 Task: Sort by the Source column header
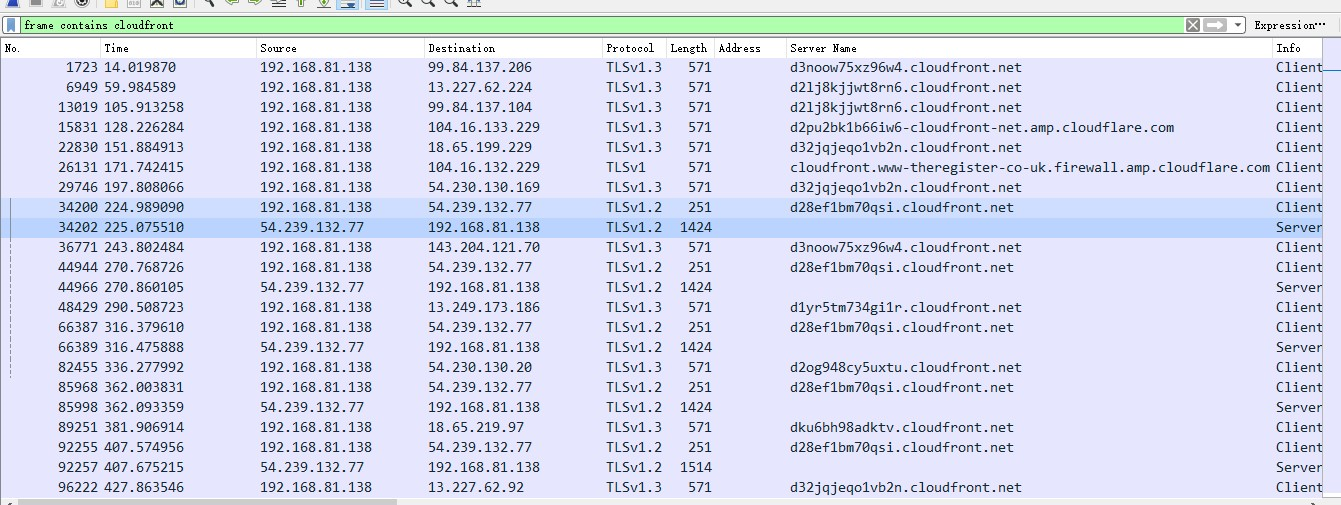(340, 48)
